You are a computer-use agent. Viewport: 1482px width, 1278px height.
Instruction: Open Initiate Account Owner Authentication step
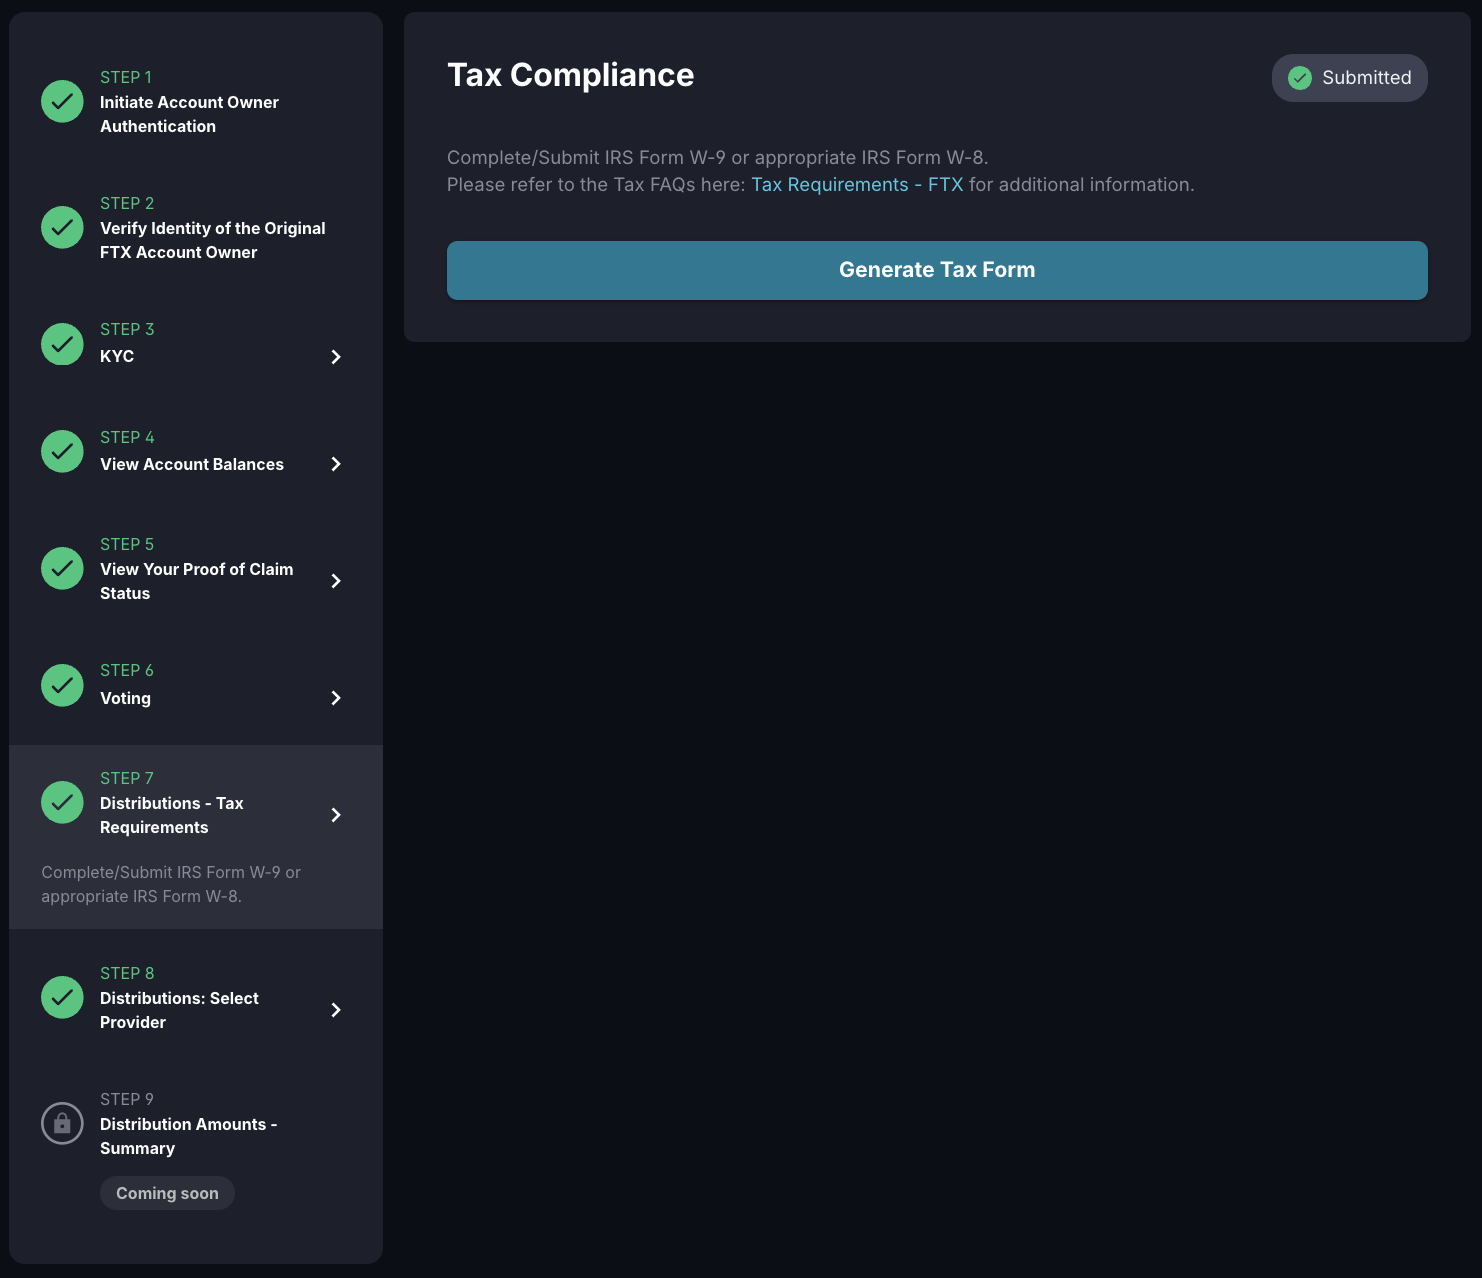pos(189,114)
